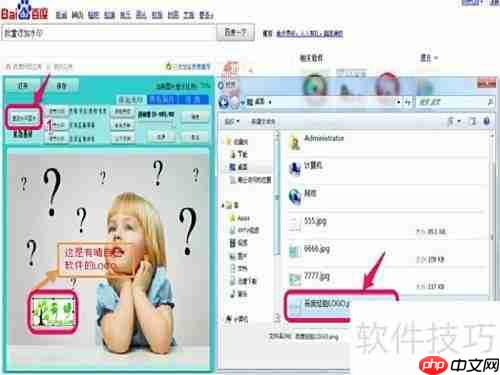Click the magnifier icon in dialog search
This screenshot has height=375, width=500.
[490, 102]
